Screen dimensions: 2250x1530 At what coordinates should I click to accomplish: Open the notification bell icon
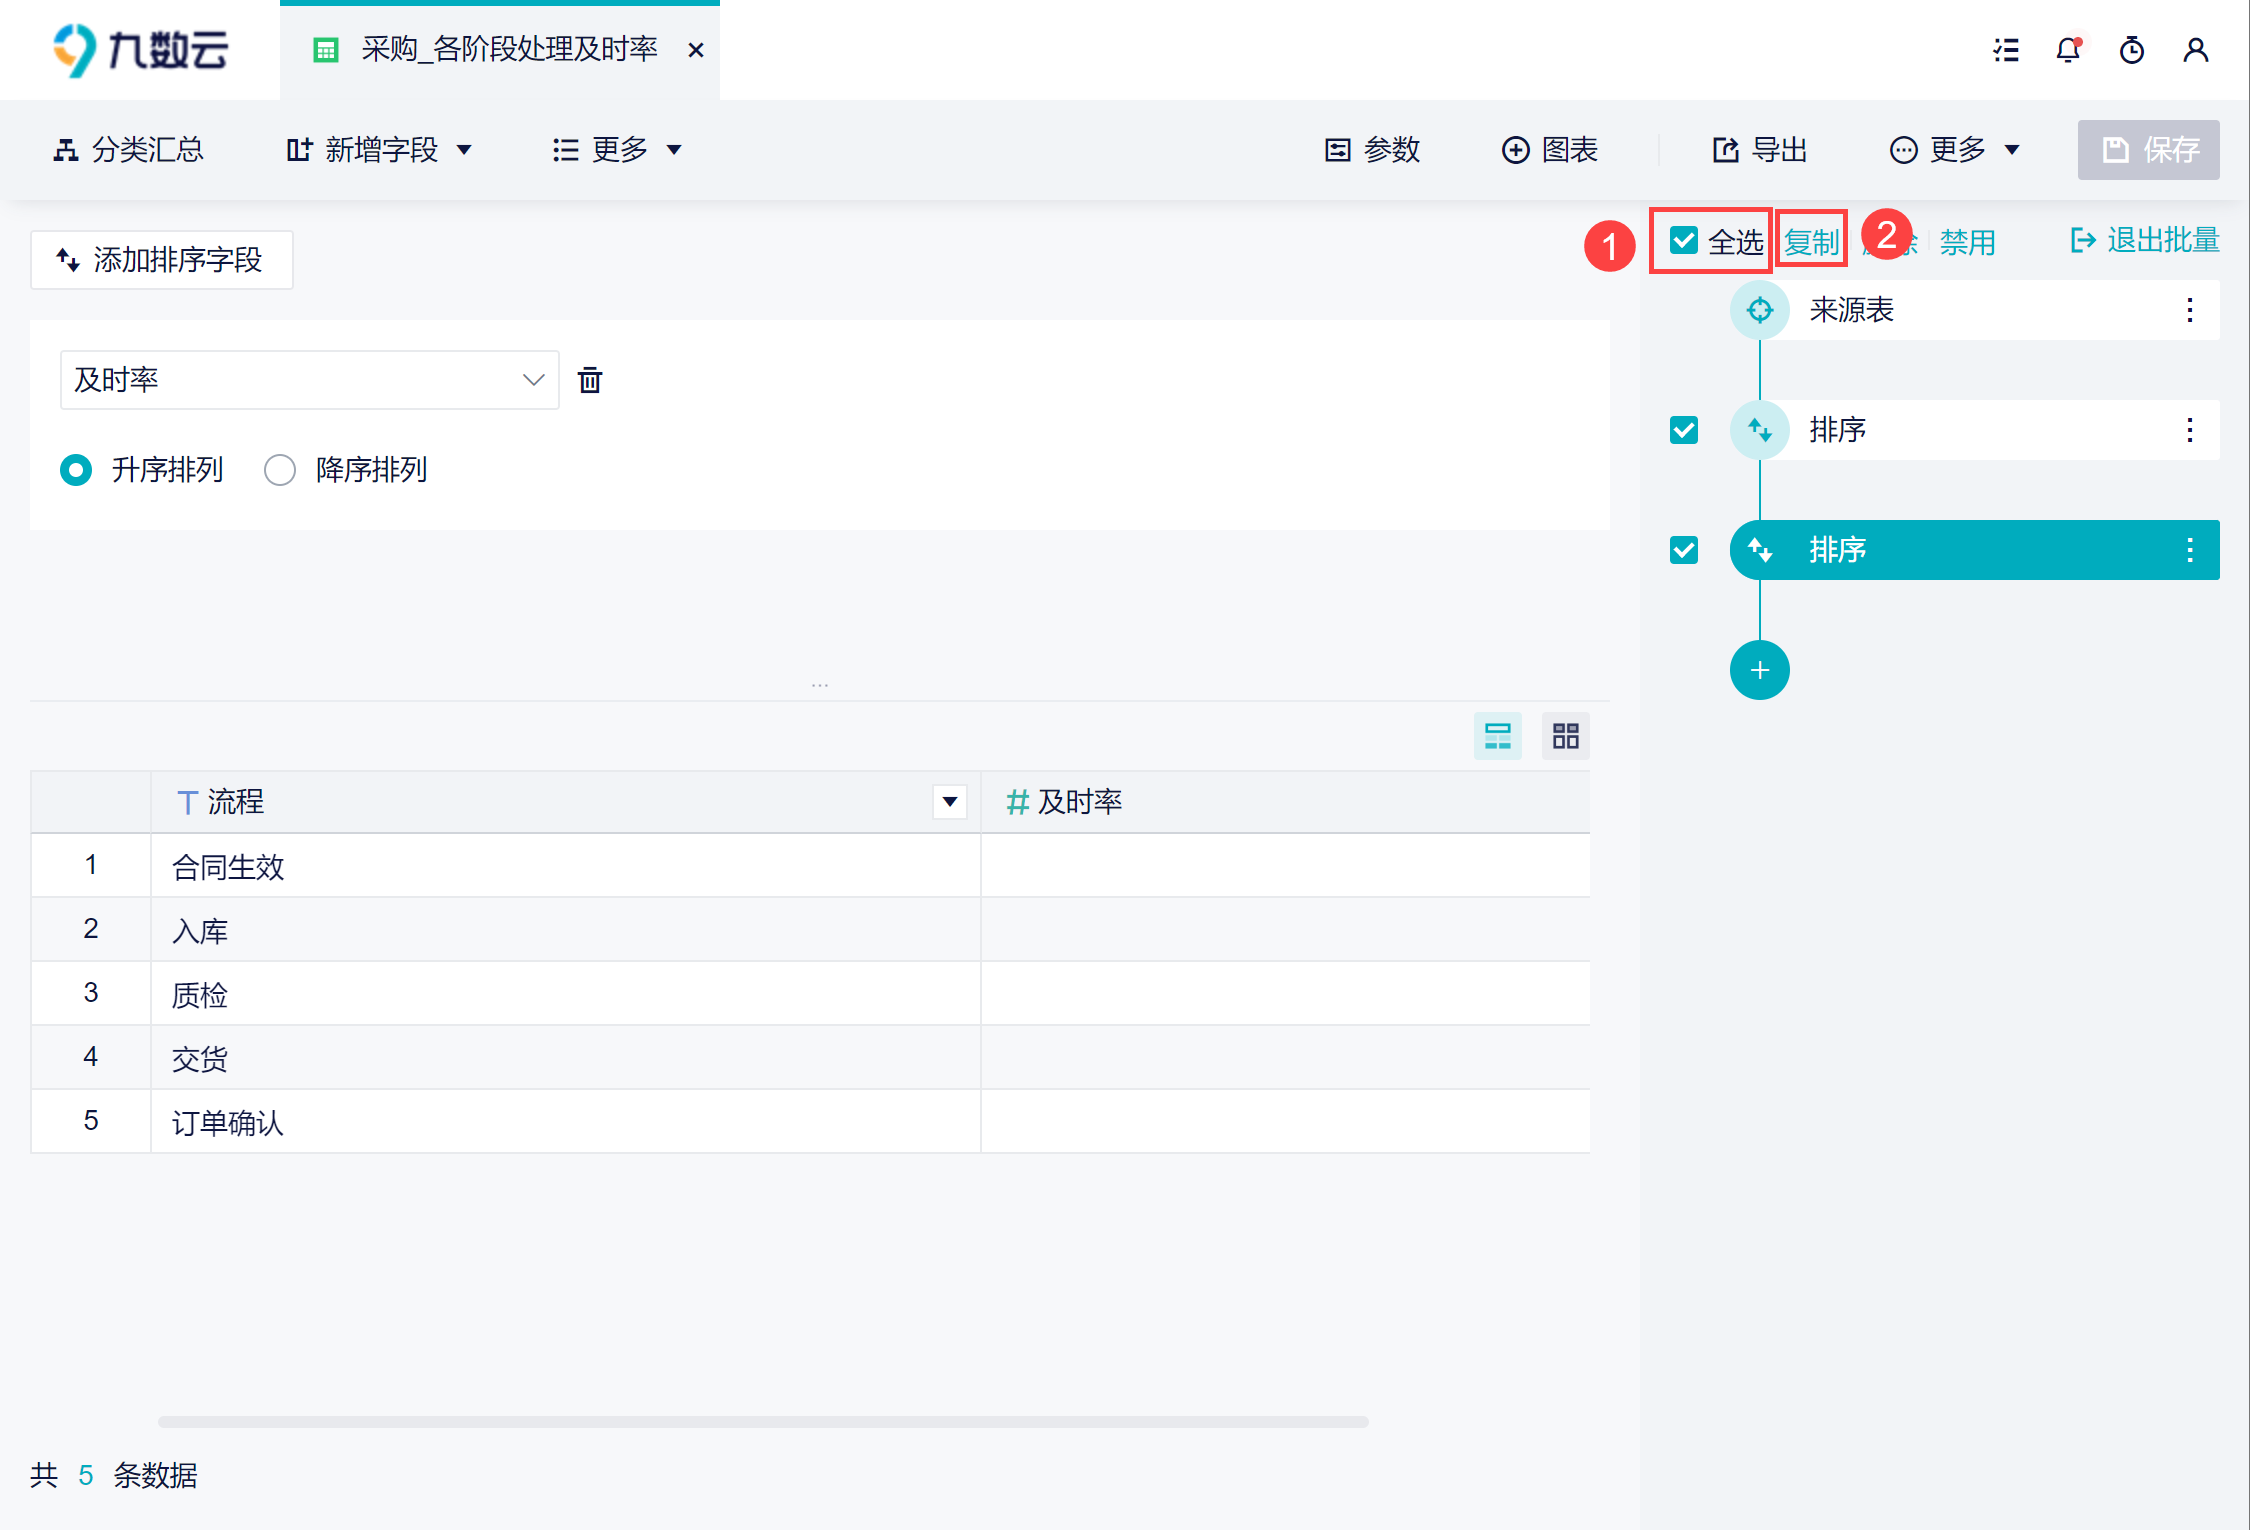(2068, 50)
